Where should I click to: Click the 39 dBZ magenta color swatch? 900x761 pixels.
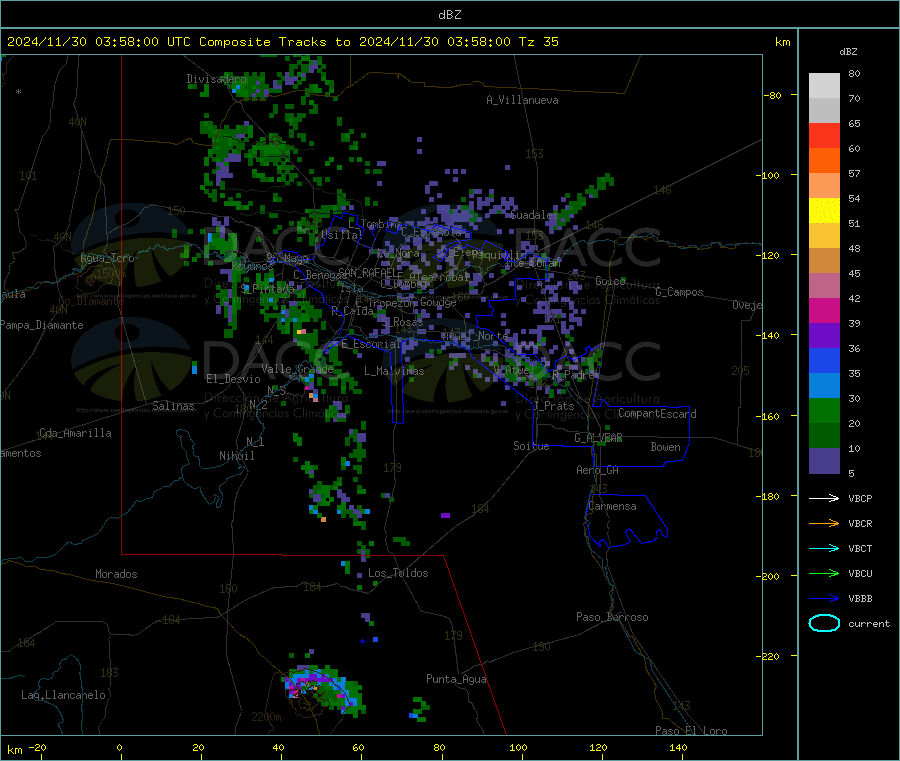(824, 310)
